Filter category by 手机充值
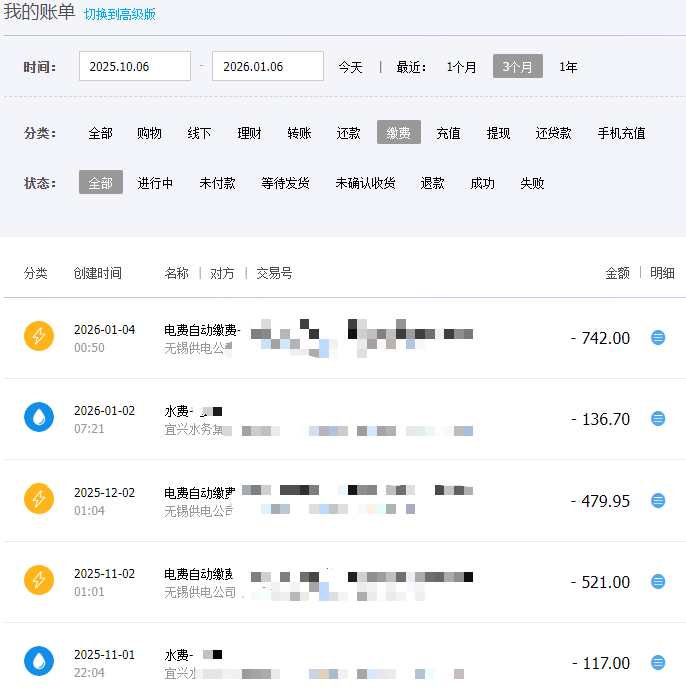The width and height of the screenshot is (686, 697). pos(621,133)
